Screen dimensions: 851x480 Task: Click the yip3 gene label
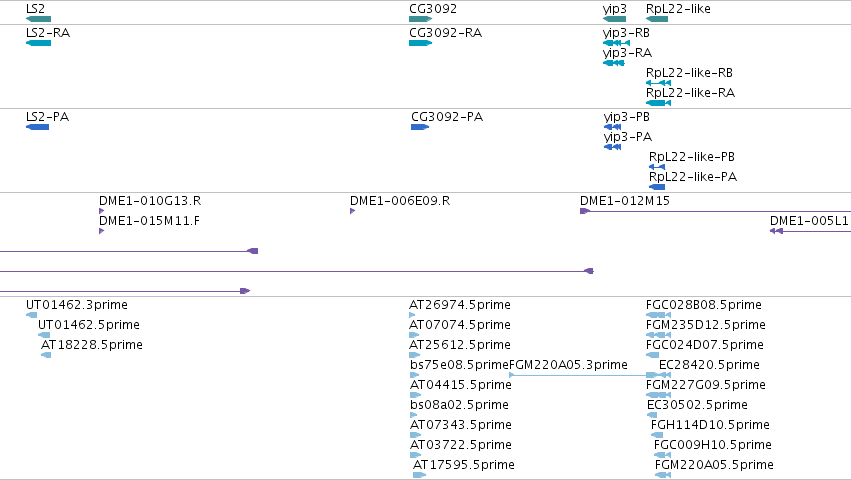click(614, 9)
